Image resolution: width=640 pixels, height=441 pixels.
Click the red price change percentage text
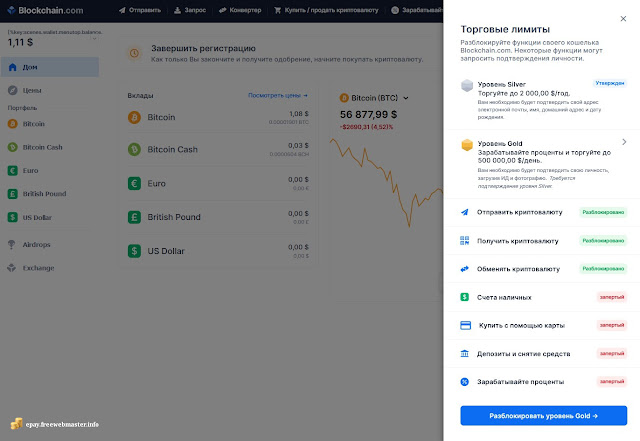click(x=366, y=127)
